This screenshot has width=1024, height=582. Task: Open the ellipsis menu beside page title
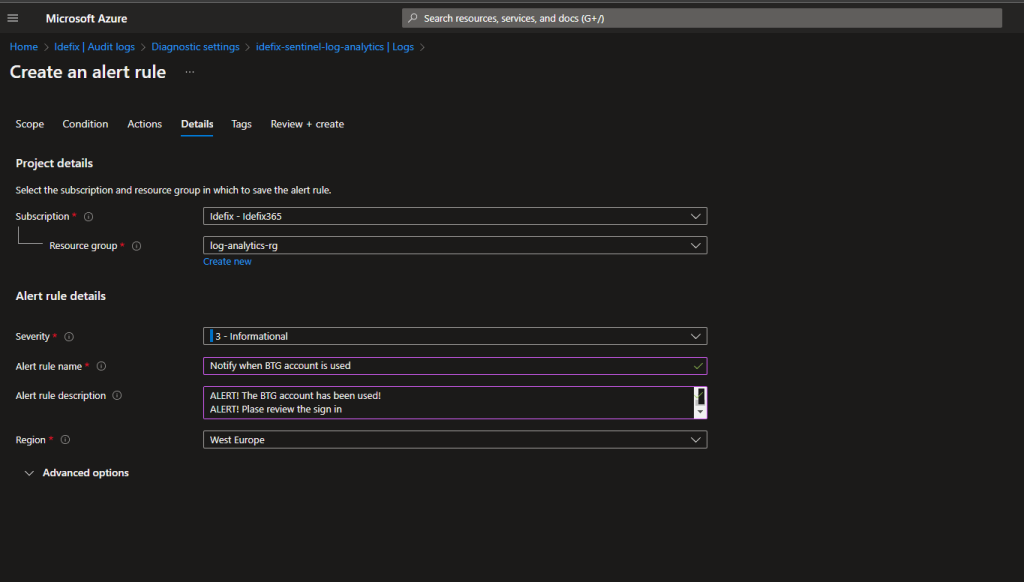coord(189,72)
